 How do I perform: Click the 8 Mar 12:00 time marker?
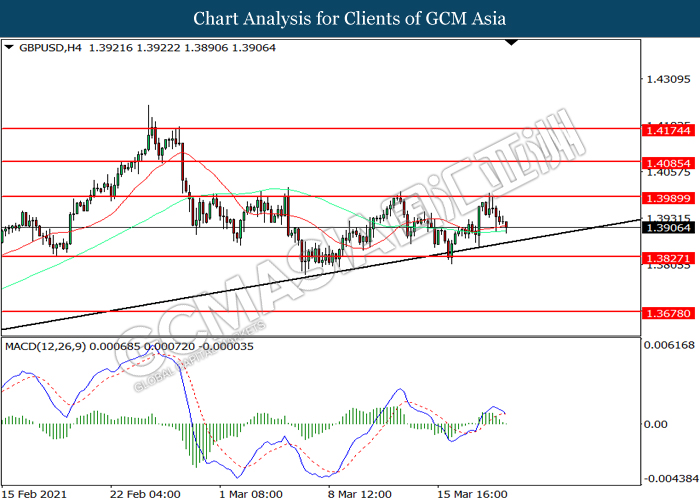coord(360,494)
